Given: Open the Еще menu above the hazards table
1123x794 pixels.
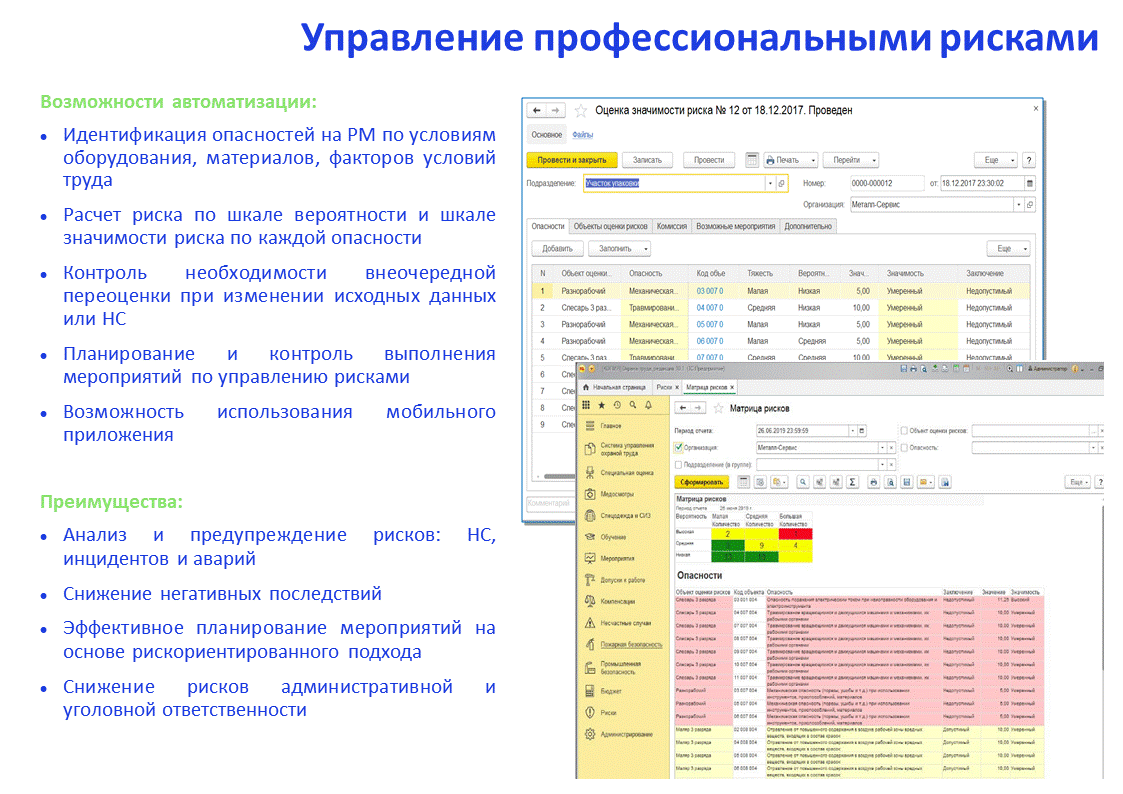Looking at the screenshot, I should click(x=1008, y=248).
